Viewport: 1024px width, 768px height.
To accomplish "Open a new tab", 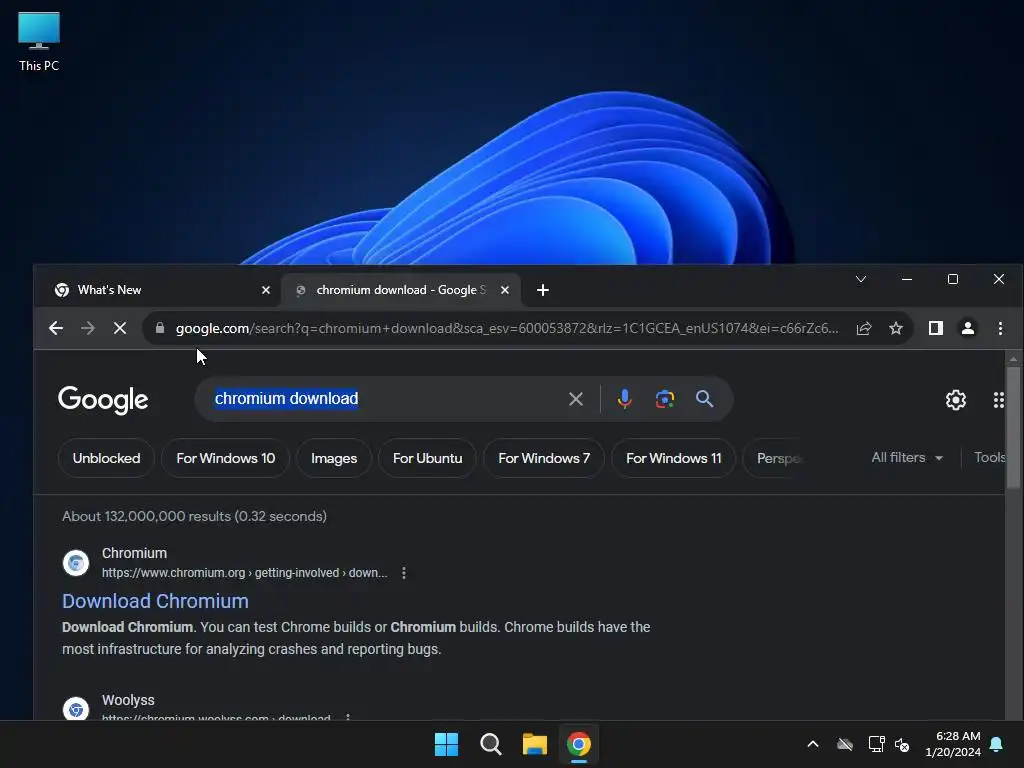I will coord(543,290).
